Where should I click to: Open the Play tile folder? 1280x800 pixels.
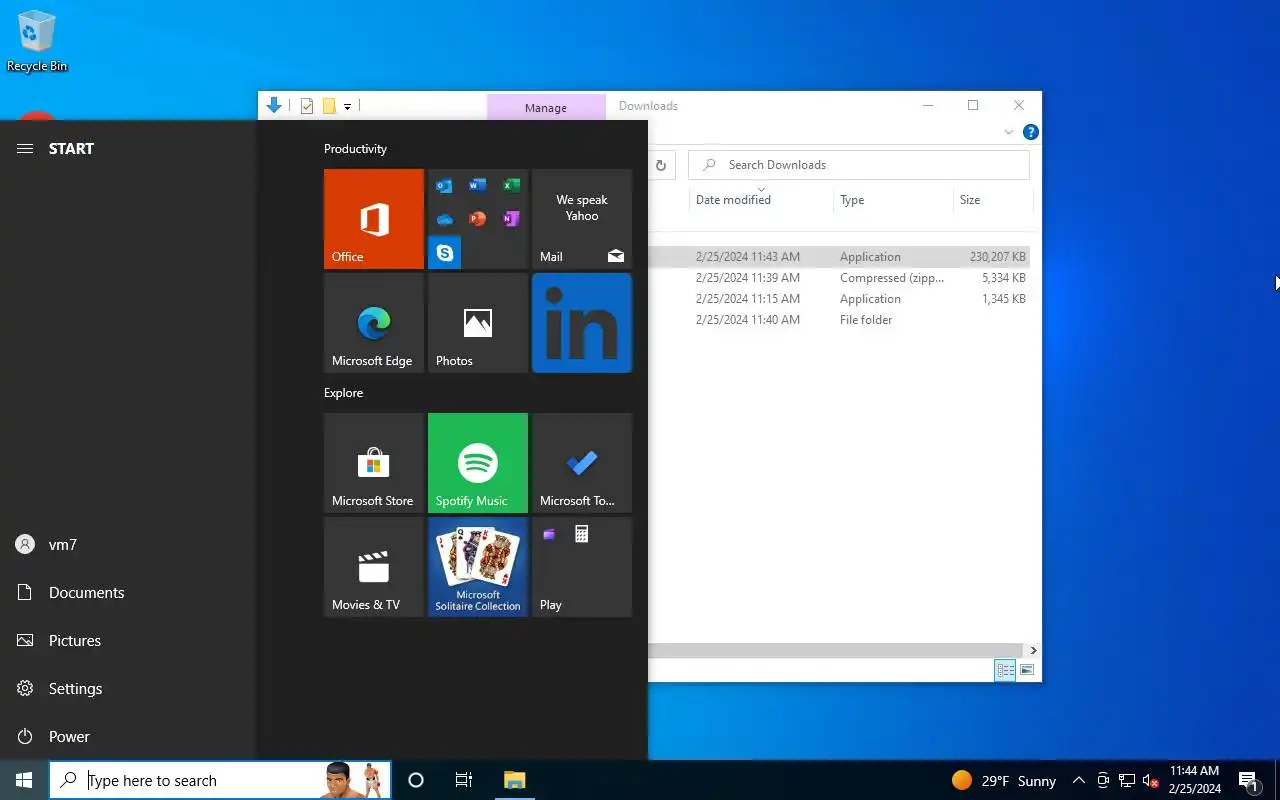point(582,567)
